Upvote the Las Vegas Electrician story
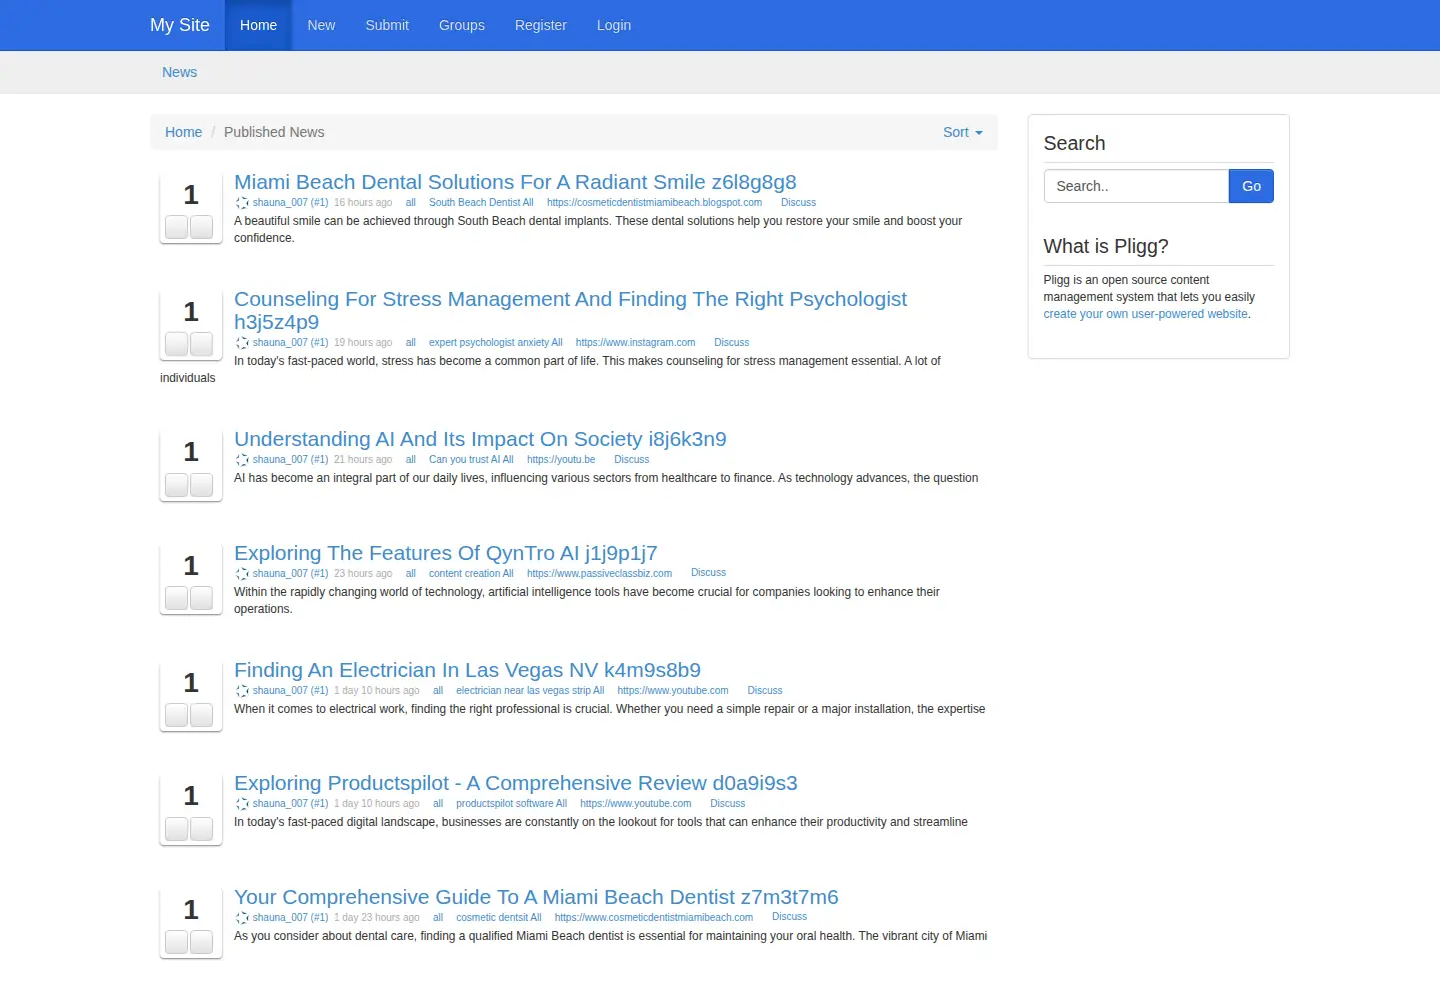 177,715
